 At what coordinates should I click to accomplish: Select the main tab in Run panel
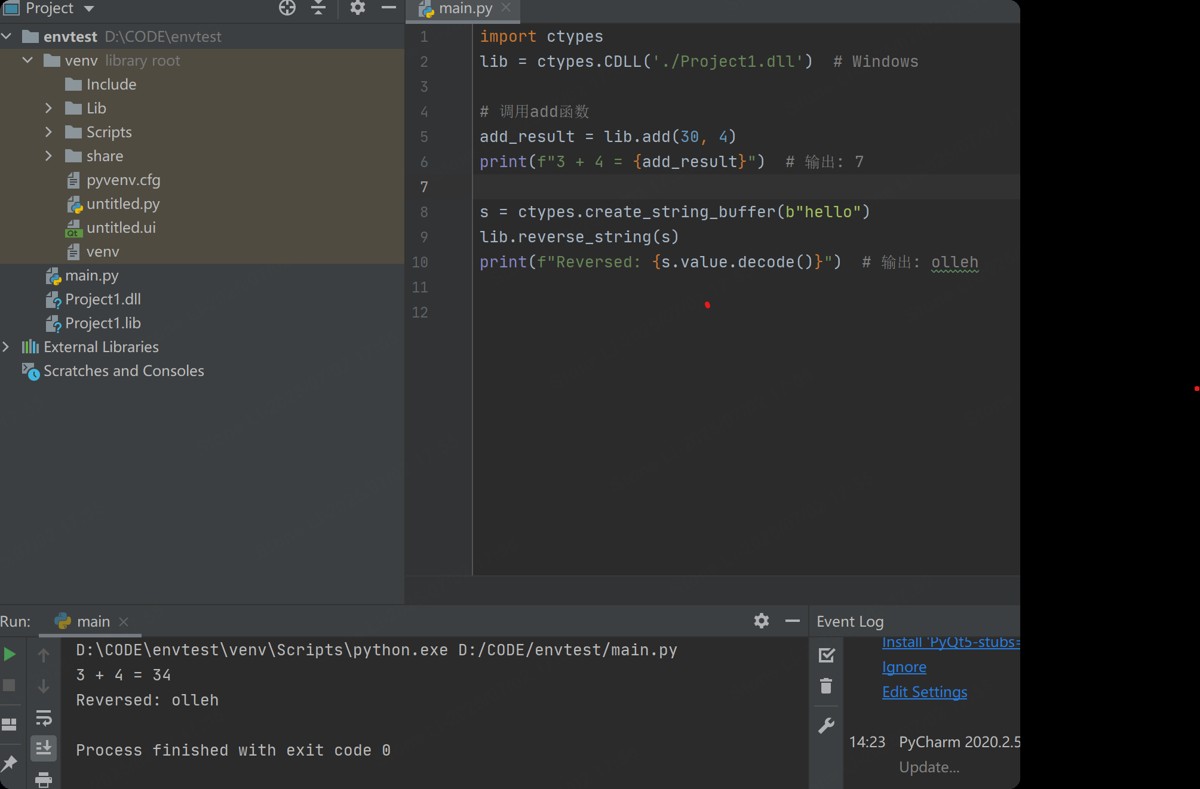click(92, 621)
